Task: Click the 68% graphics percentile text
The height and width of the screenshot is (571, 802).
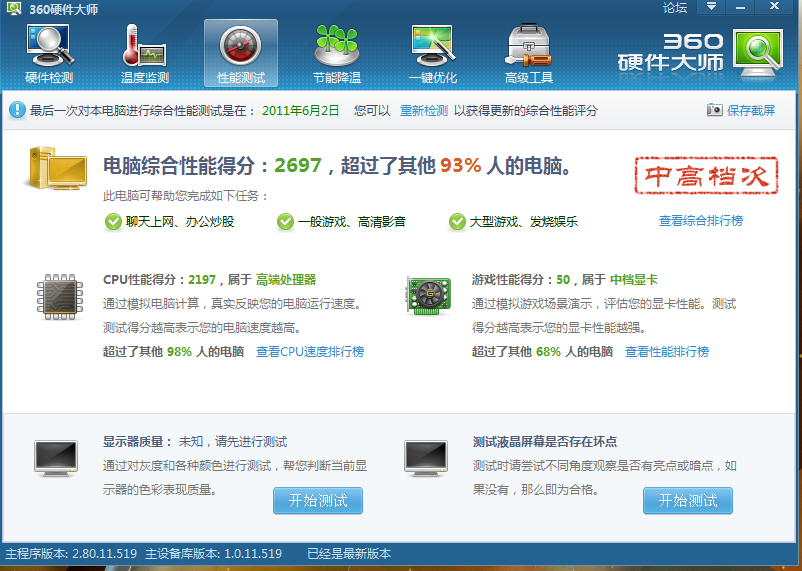Action: [x=548, y=352]
